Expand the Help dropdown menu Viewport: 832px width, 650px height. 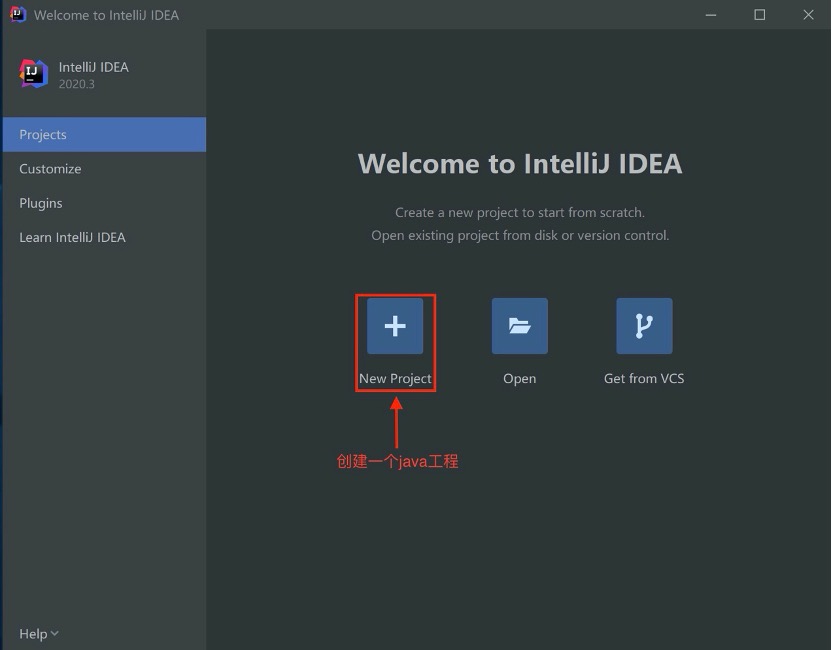click(39, 634)
